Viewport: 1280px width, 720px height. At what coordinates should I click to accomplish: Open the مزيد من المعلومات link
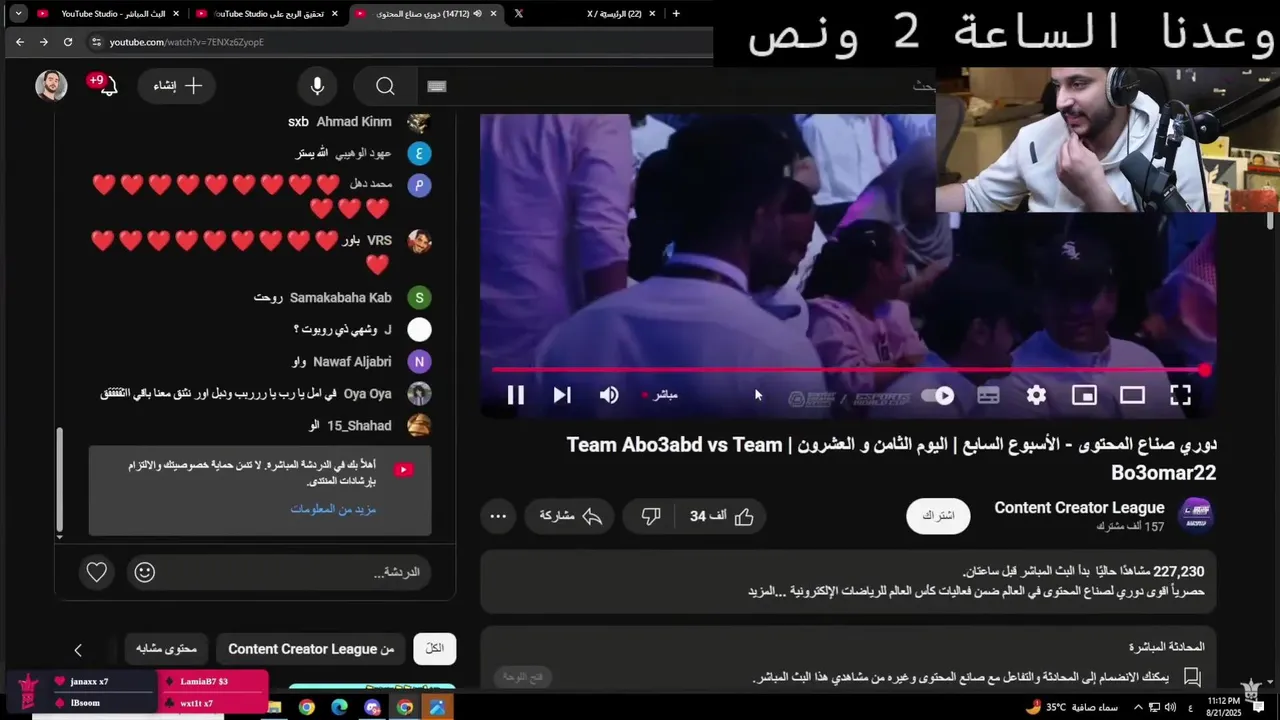pyautogui.click(x=333, y=509)
